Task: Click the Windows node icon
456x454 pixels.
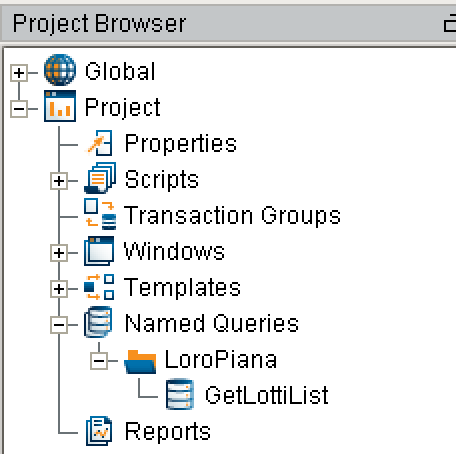Action: tap(99, 251)
